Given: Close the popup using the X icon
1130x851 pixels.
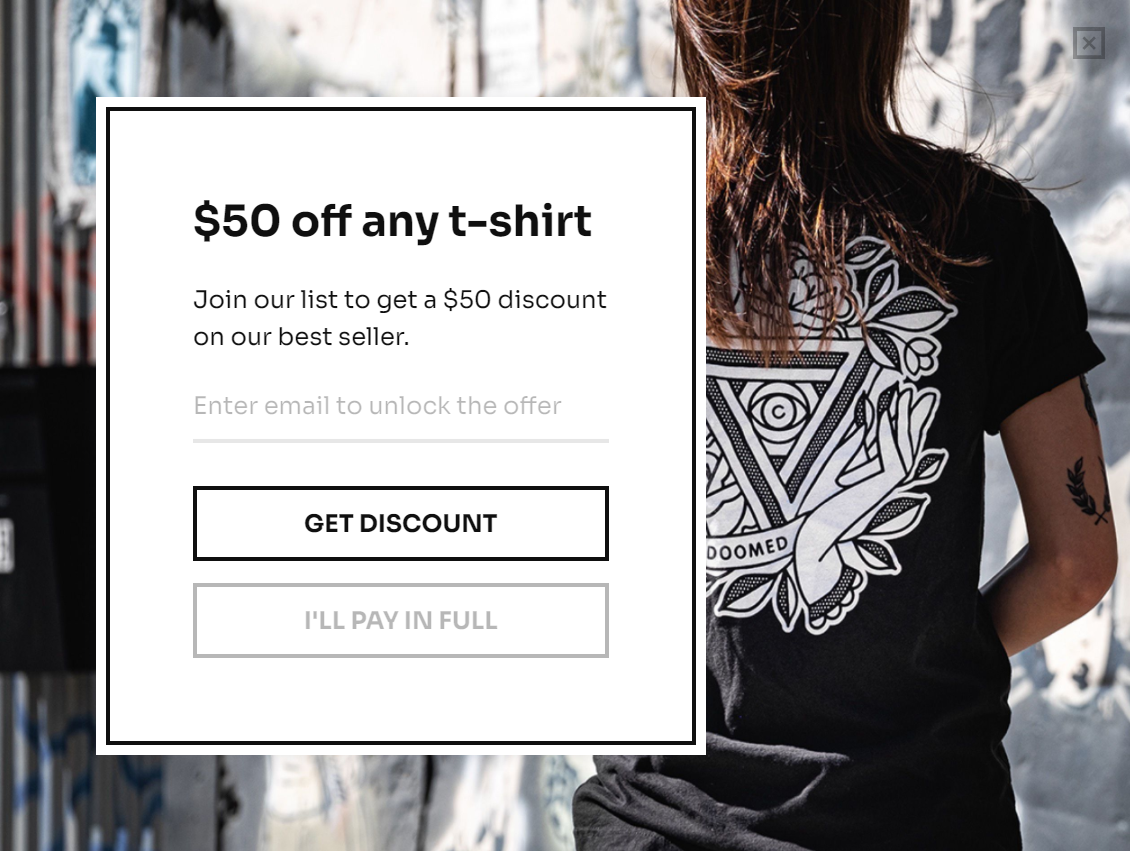Looking at the screenshot, I should [x=1088, y=43].
